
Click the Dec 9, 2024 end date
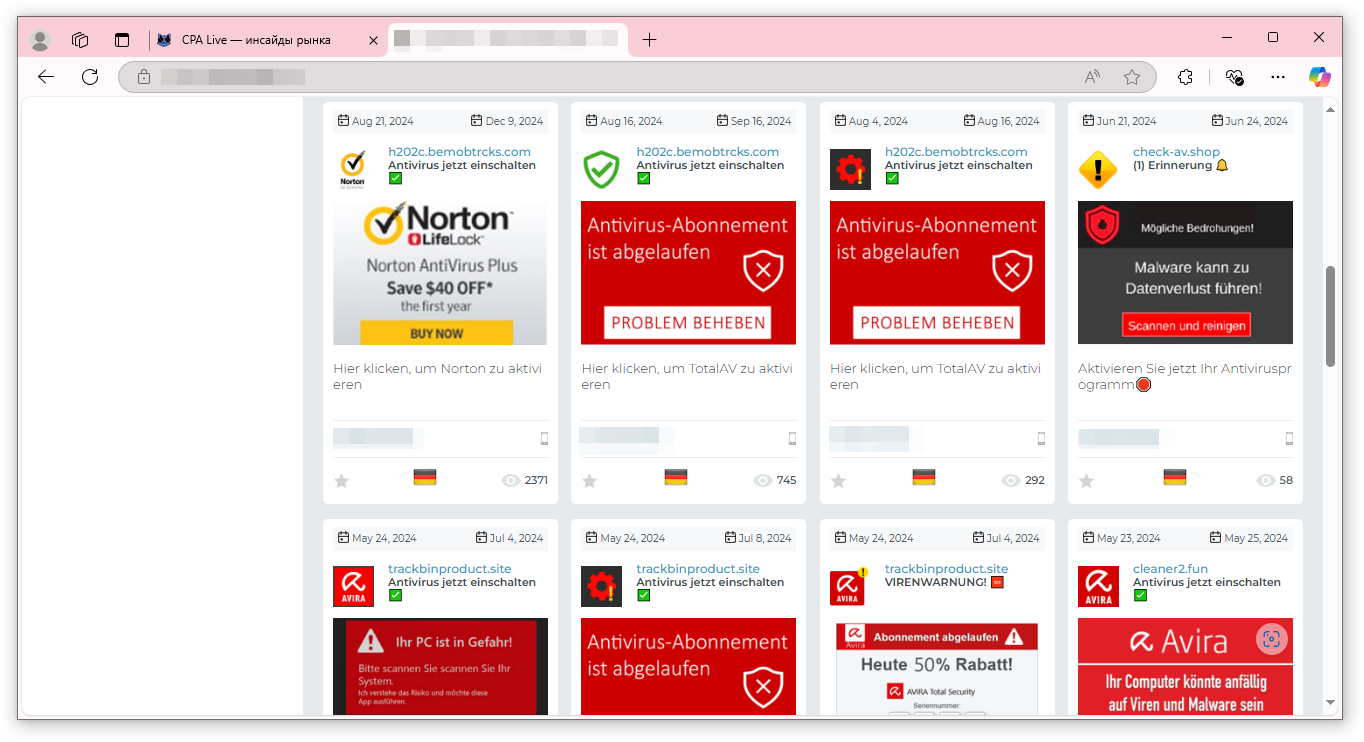coord(507,121)
